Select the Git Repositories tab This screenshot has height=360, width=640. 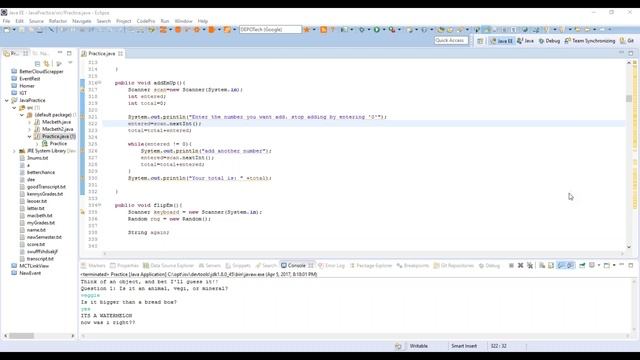pyautogui.click(x=453, y=265)
